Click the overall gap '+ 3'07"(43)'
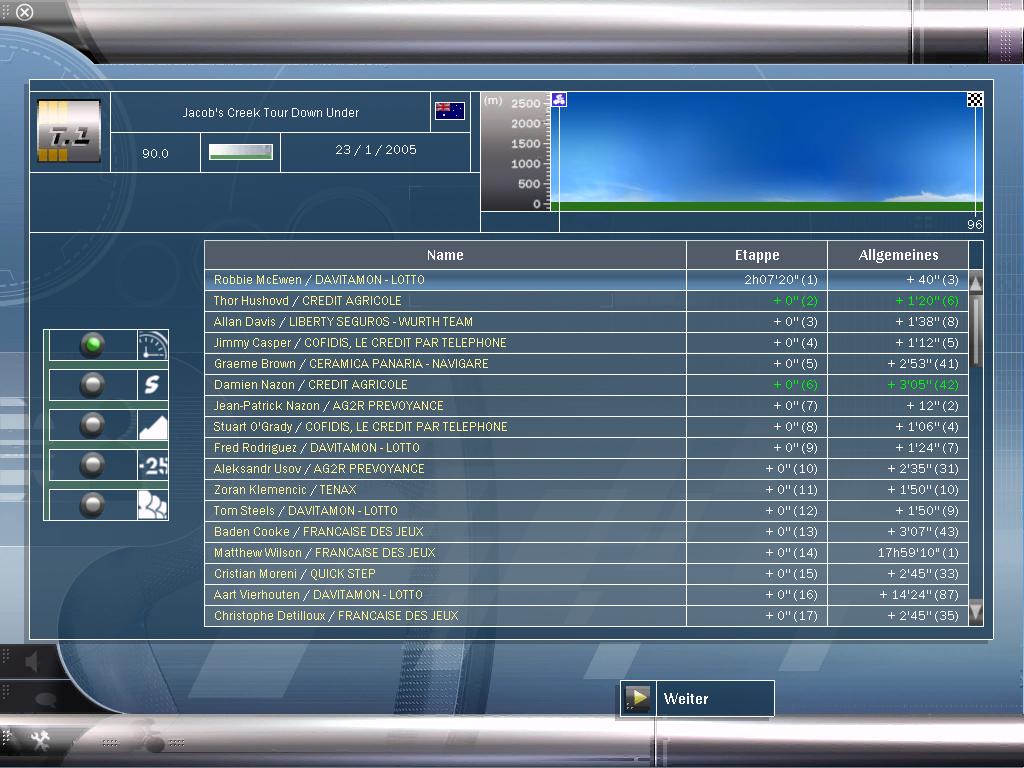Image resolution: width=1024 pixels, height=768 pixels. click(923, 532)
